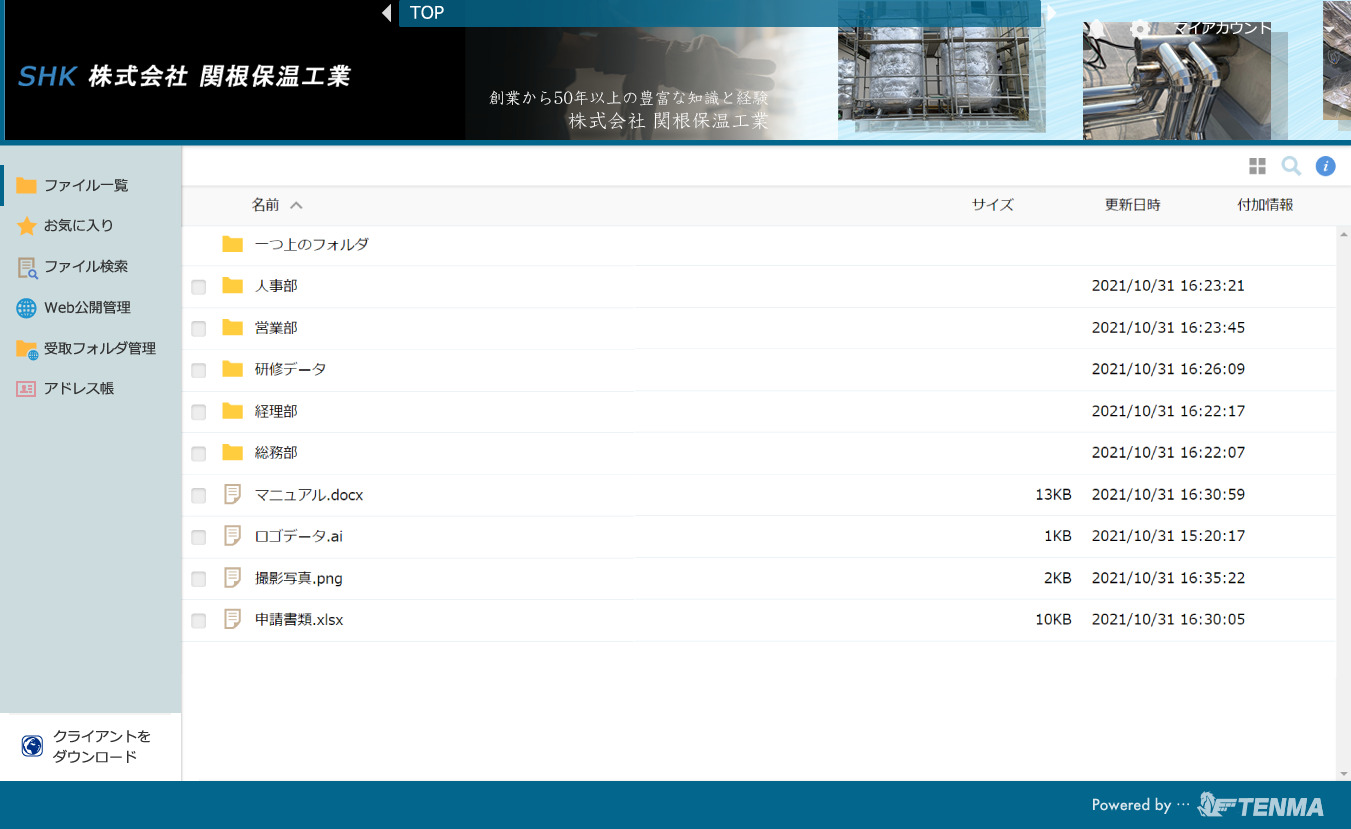Tick the checkbox for 人事部
Screen dimensions: 1351x829
[199, 287]
